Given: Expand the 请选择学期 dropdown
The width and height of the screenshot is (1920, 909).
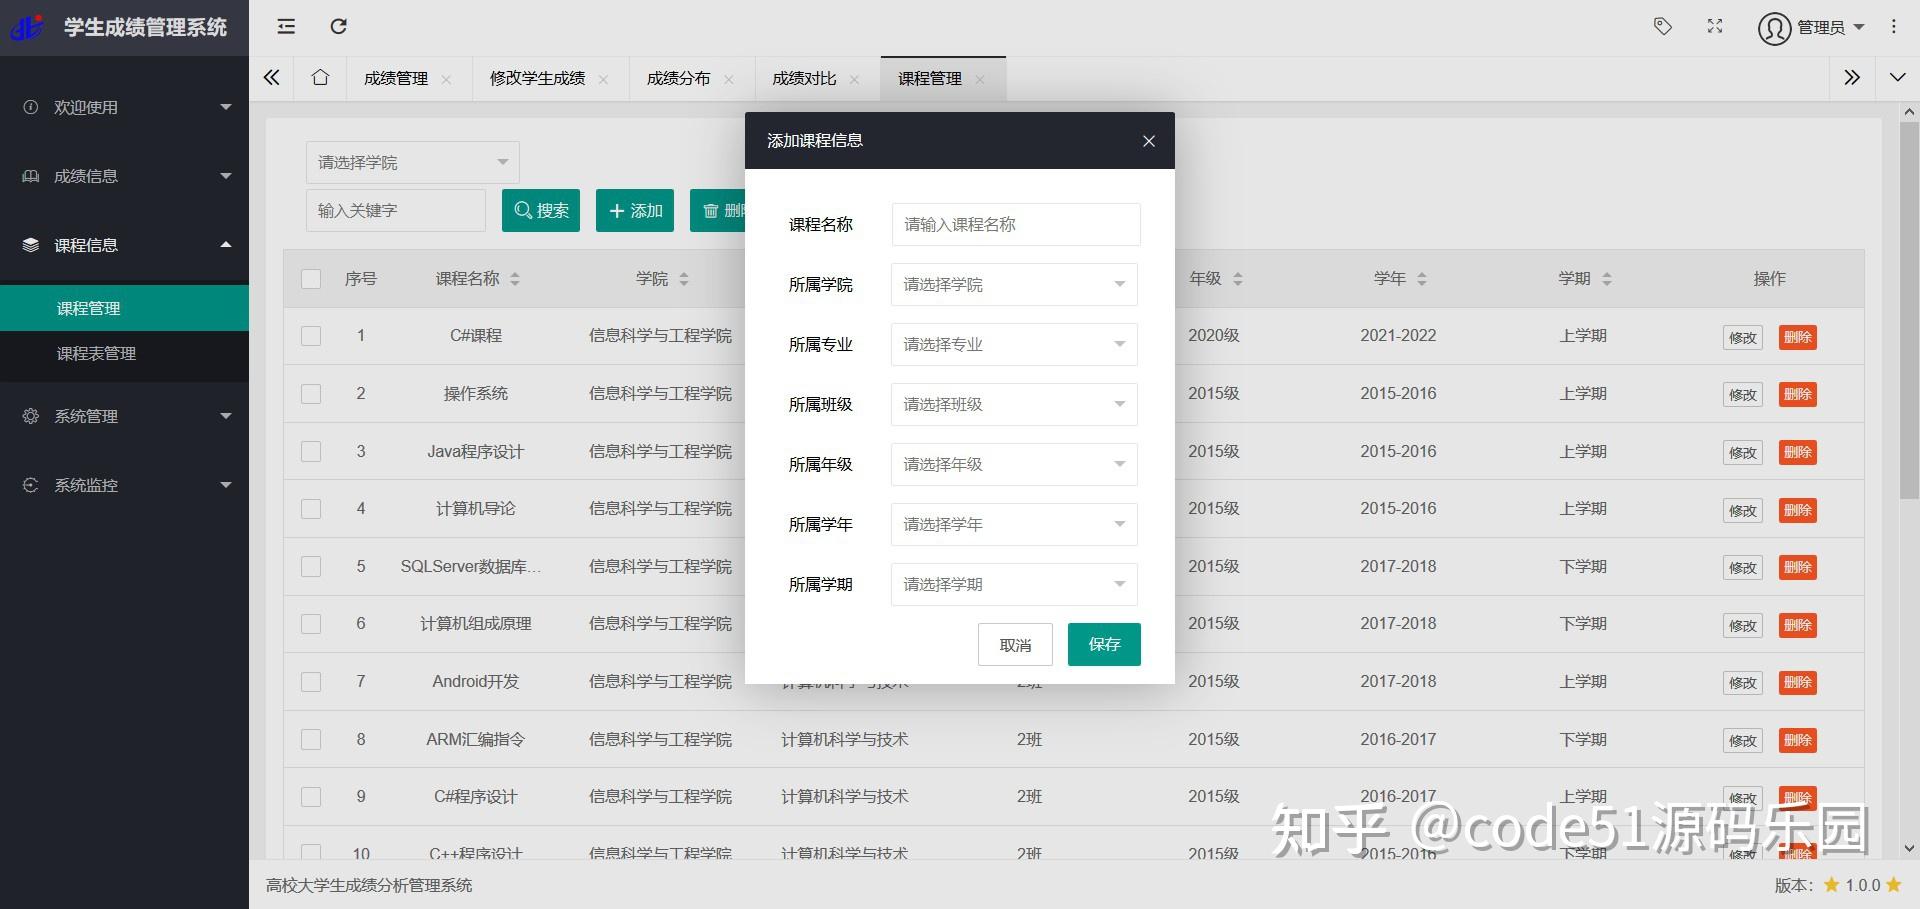Looking at the screenshot, I should tap(1013, 584).
